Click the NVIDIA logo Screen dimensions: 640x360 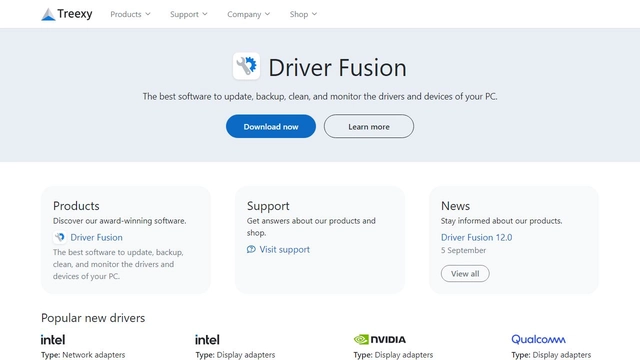380,340
